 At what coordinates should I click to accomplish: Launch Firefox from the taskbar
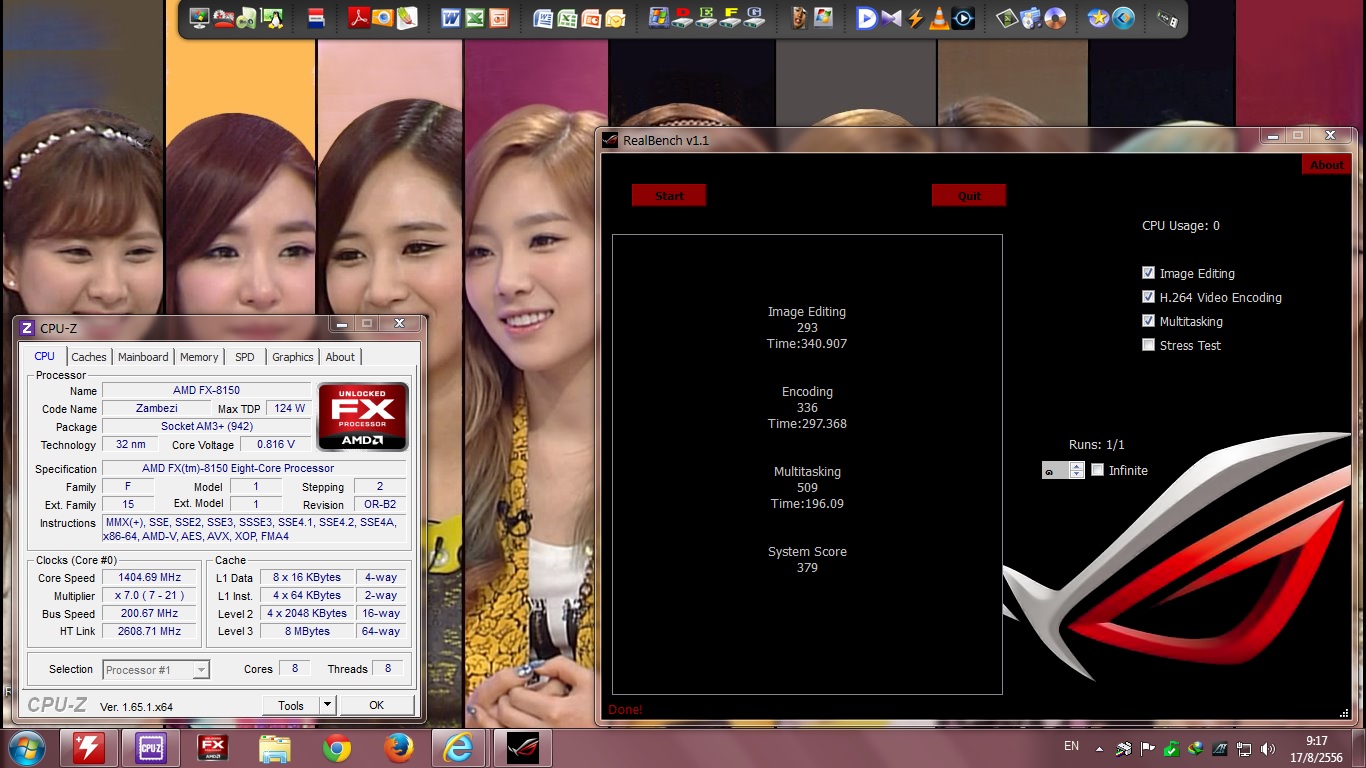pos(399,748)
